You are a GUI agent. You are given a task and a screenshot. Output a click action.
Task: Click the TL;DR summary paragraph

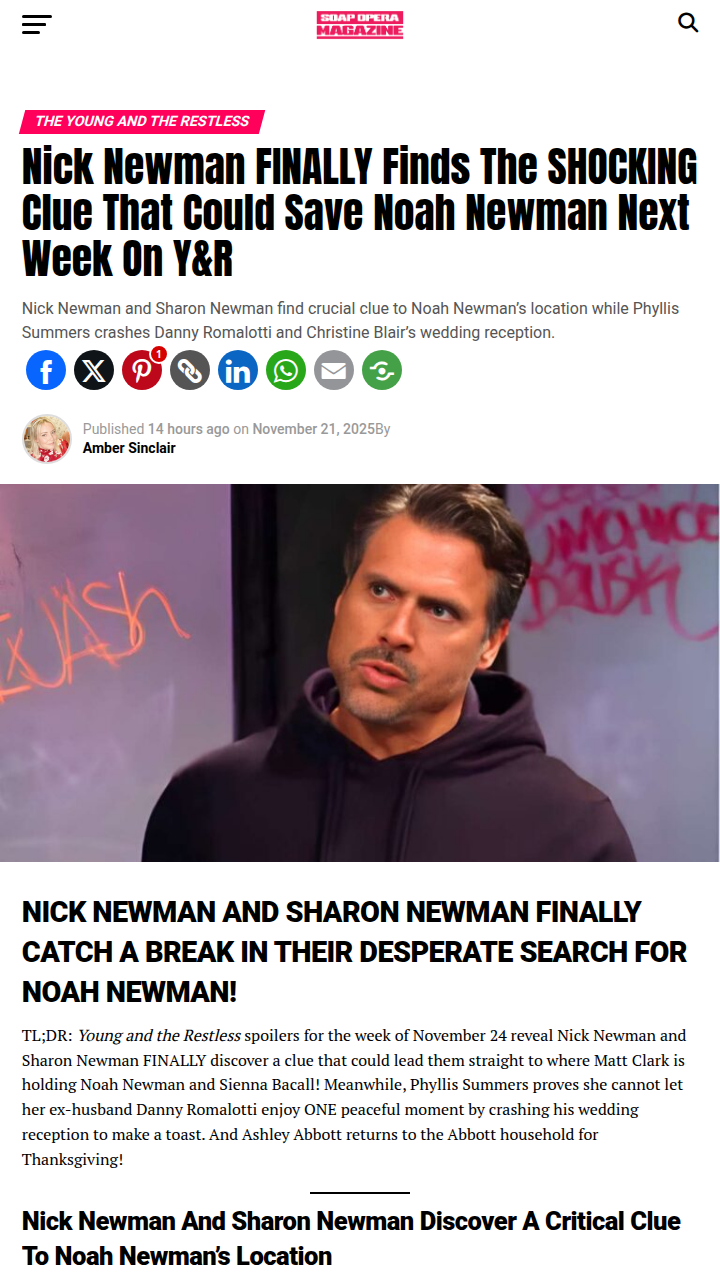point(354,1097)
